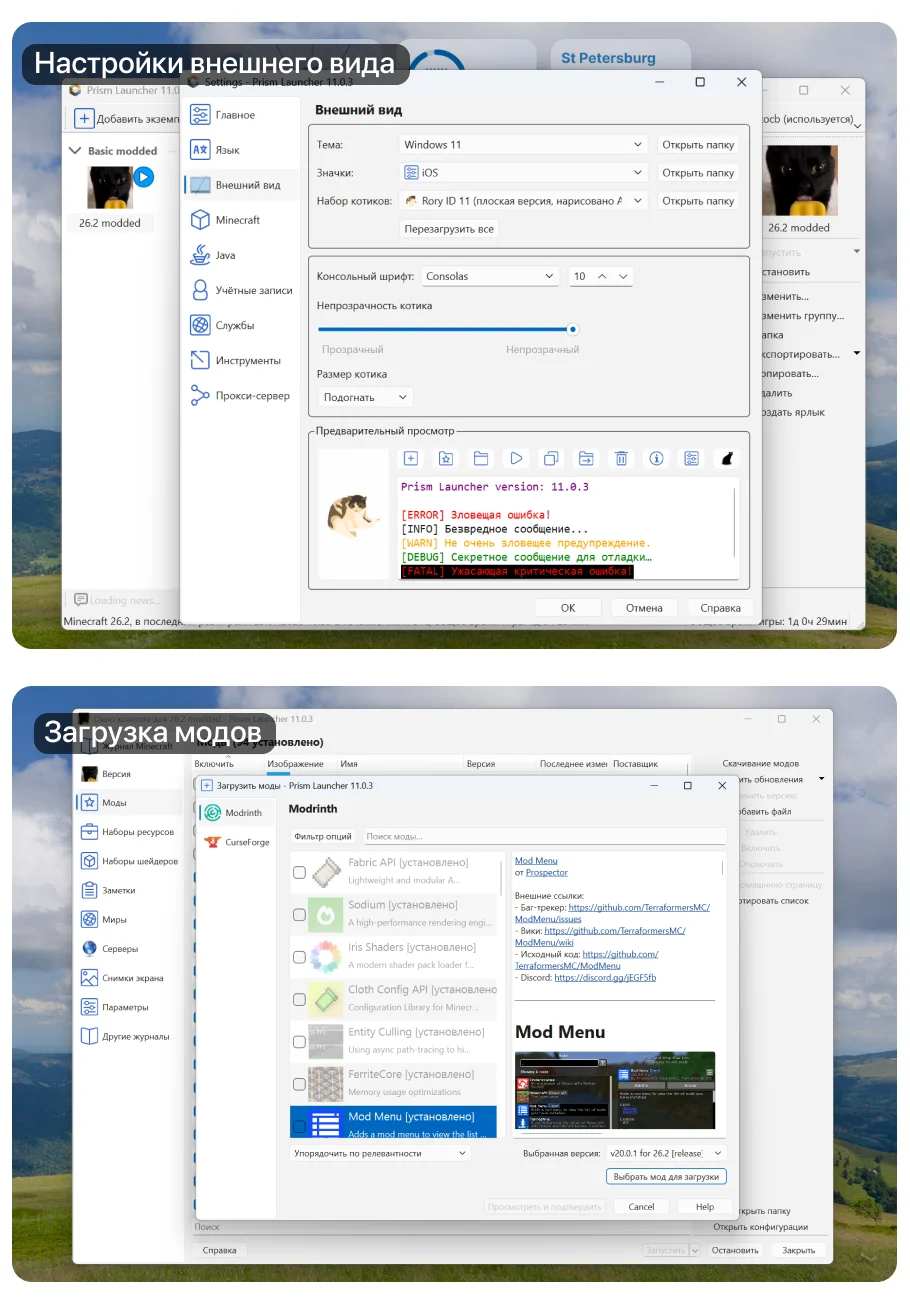Click Перезагрузить все button in appearance settings

[449, 229]
